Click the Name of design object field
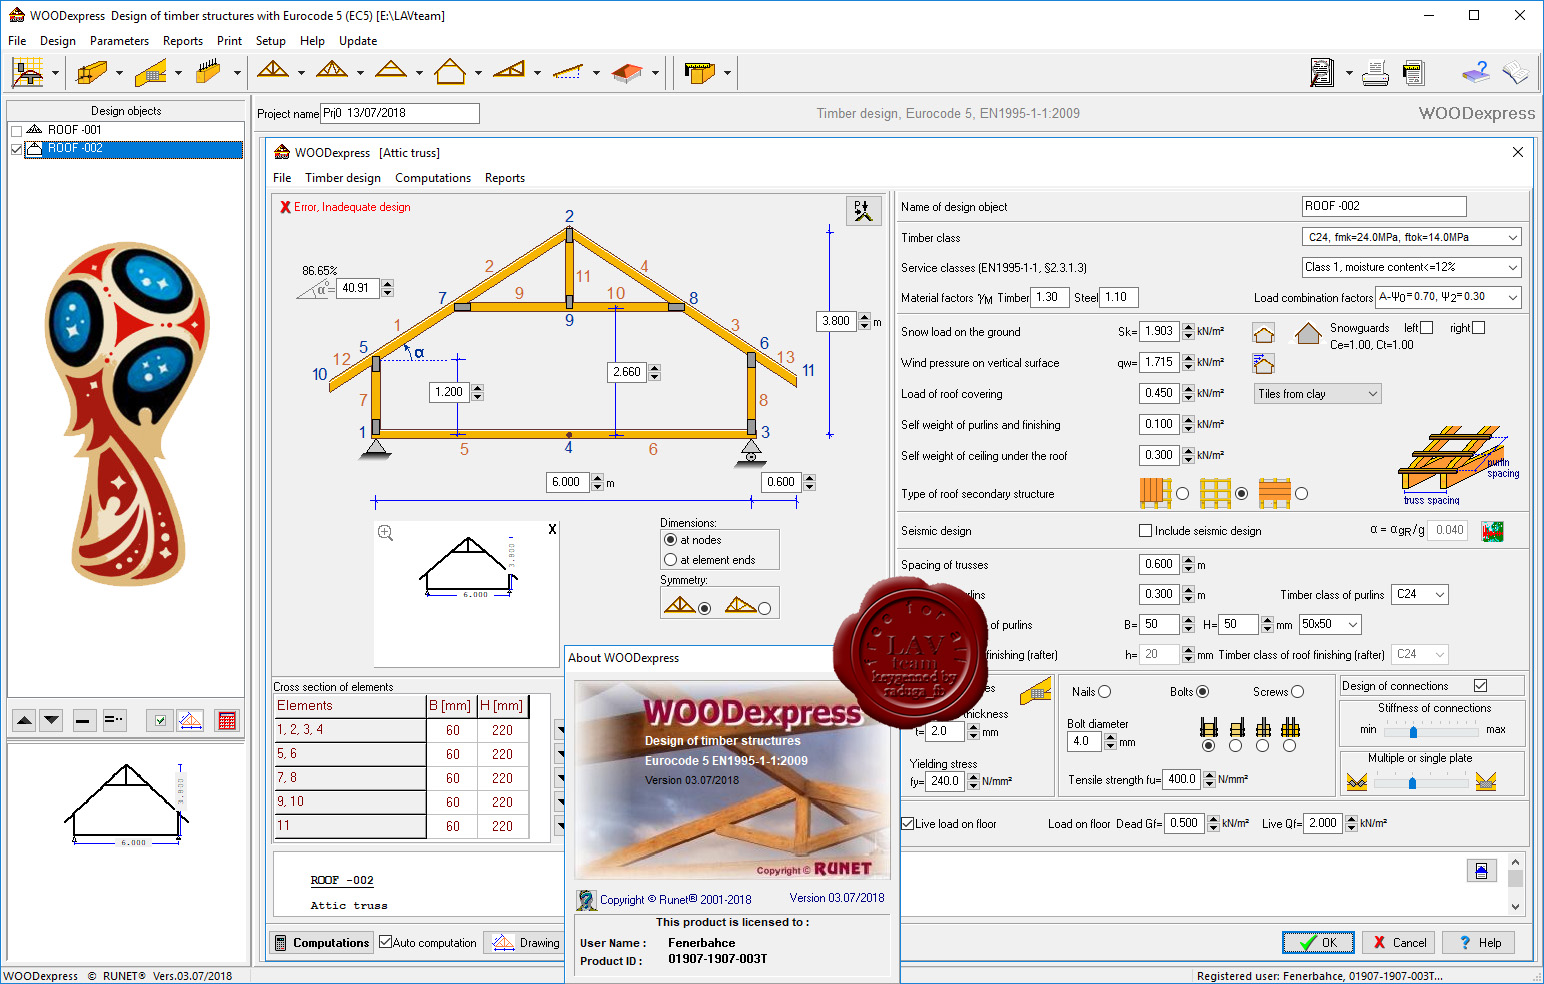Screen dimensions: 1544x984 (1384, 206)
